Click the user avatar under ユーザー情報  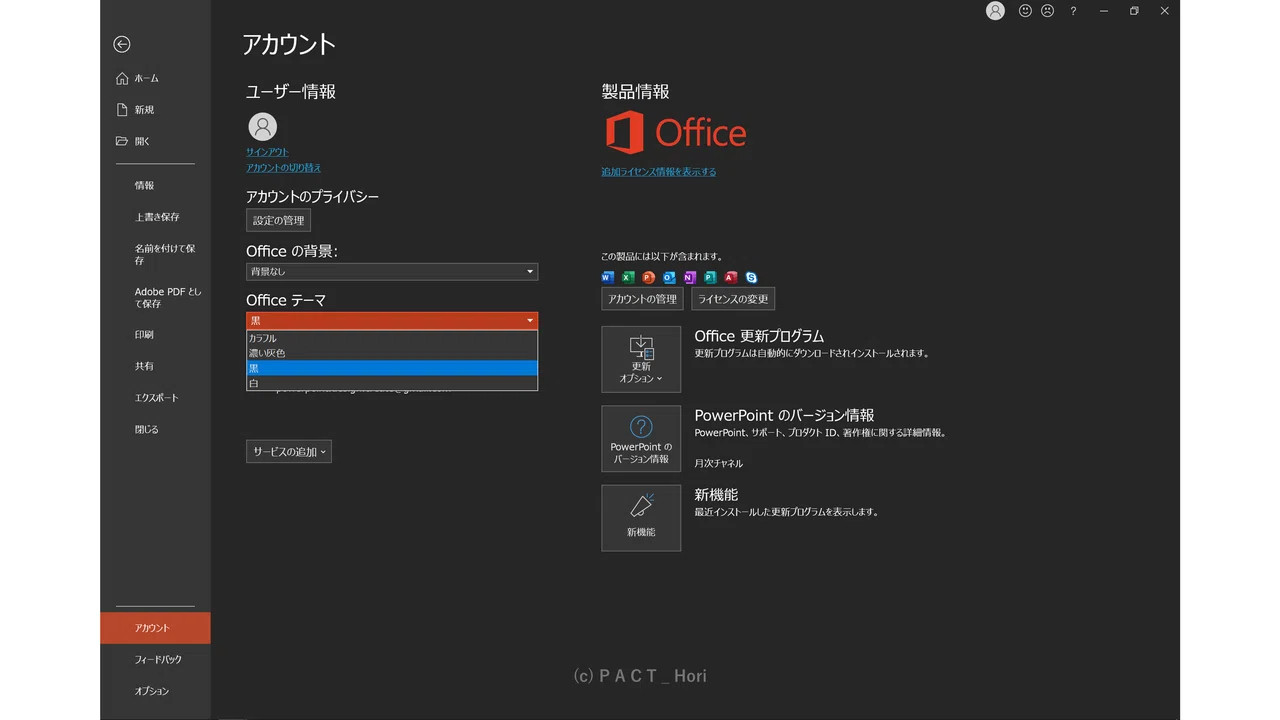point(263,127)
